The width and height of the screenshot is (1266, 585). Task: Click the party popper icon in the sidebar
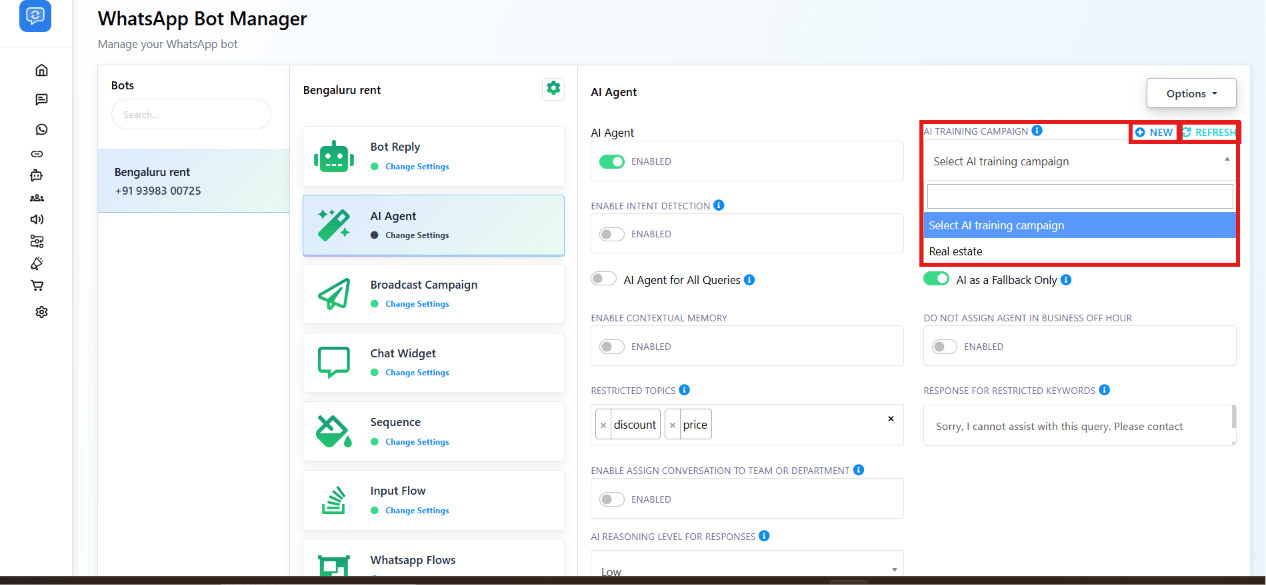(x=37, y=263)
